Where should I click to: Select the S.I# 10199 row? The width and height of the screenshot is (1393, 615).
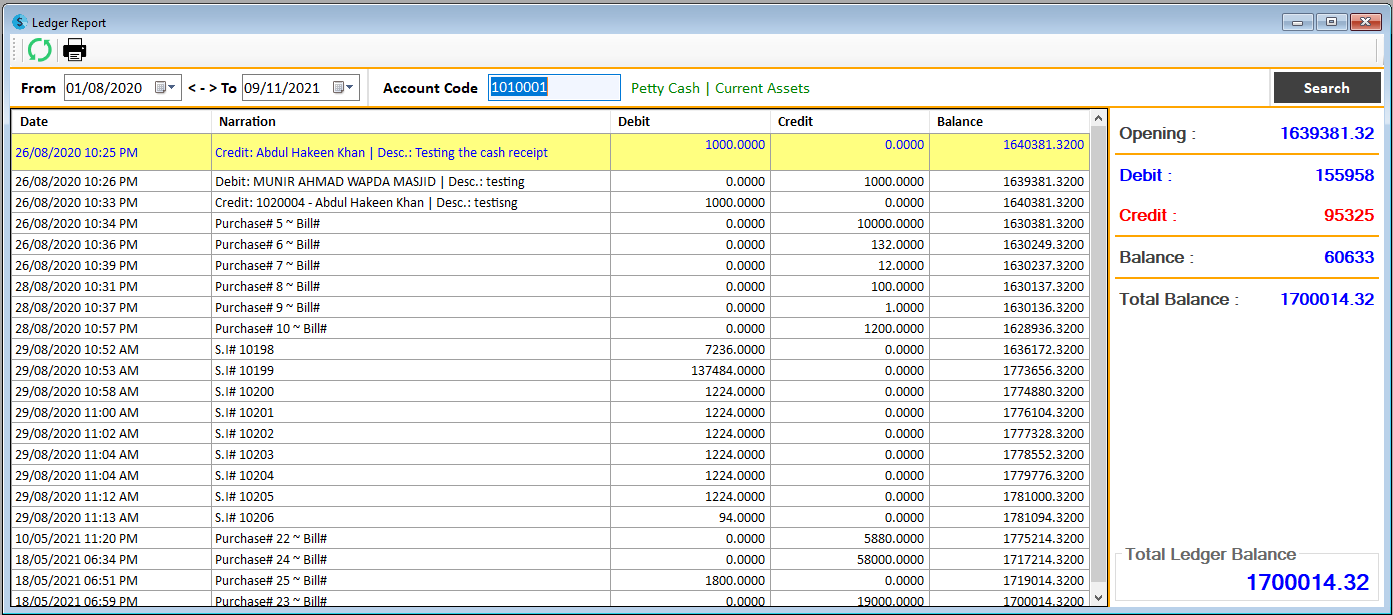point(551,371)
